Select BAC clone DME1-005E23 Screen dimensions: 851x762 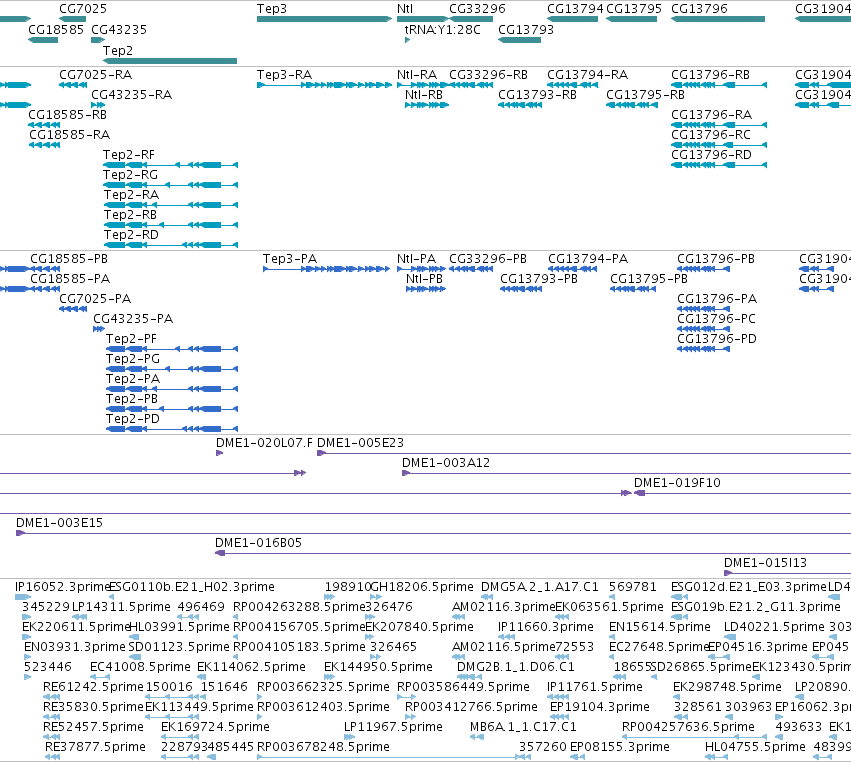pyautogui.click(x=360, y=442)
